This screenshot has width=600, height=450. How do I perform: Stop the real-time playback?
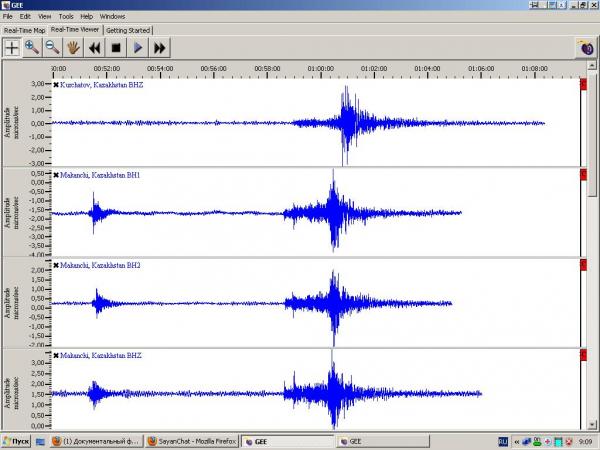[x=116, y=48]
